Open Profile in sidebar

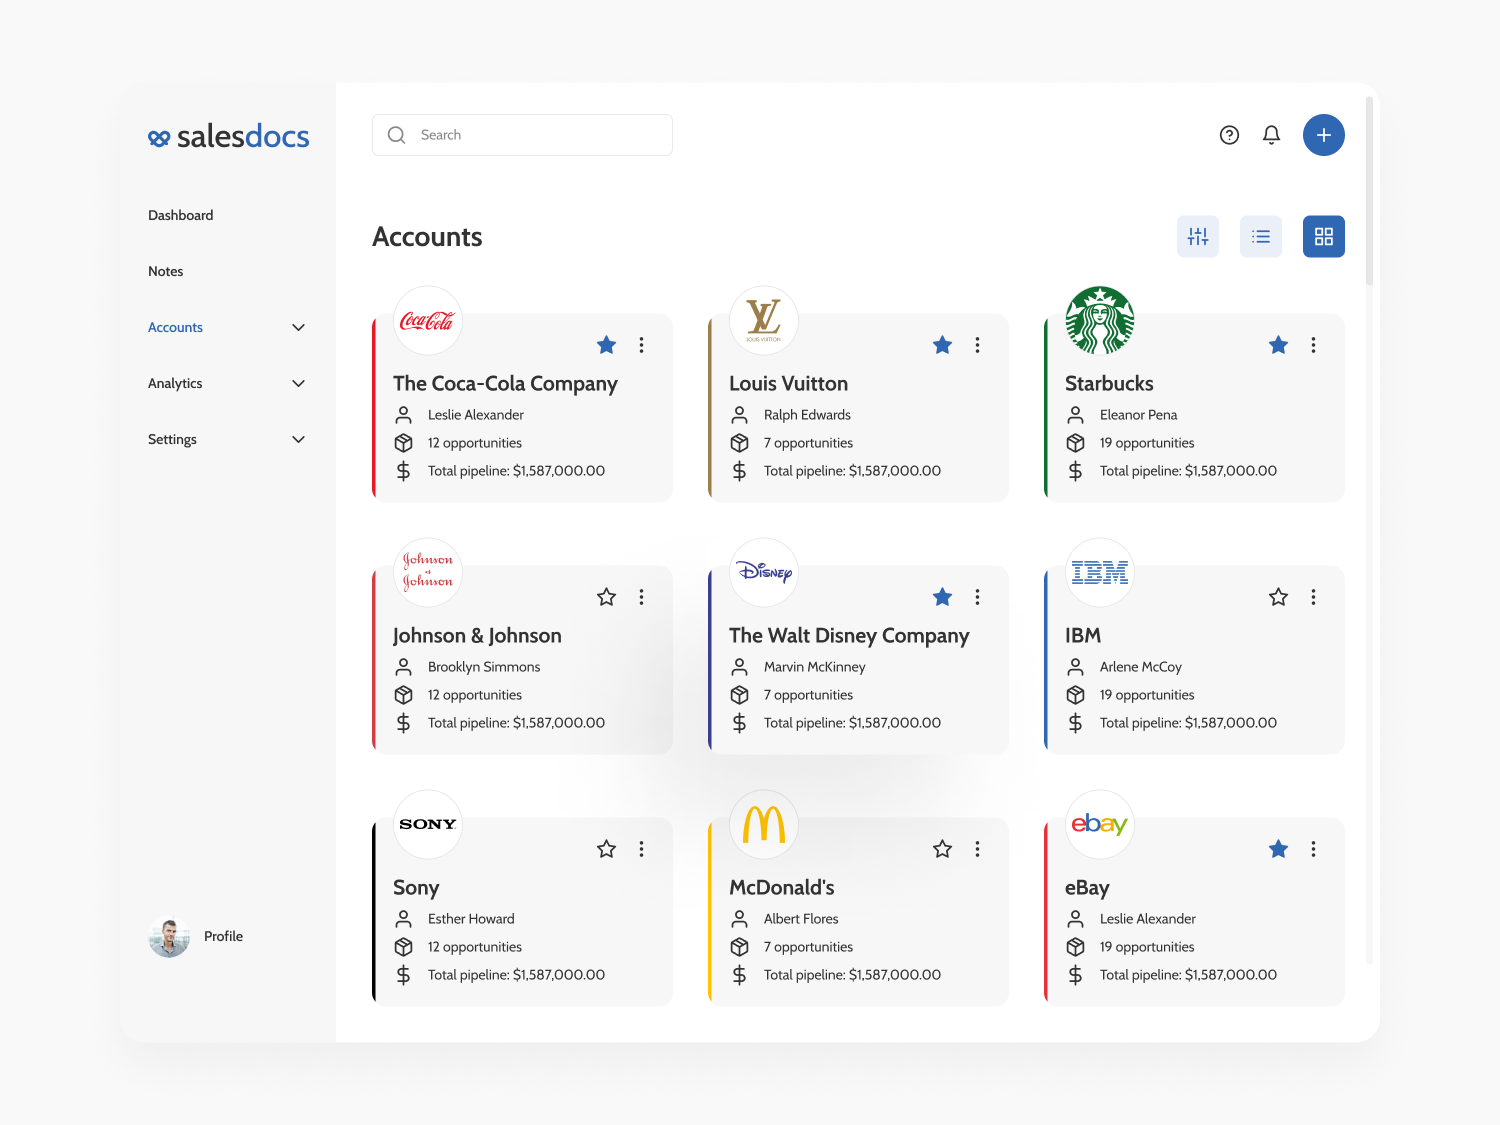[224, 936]
